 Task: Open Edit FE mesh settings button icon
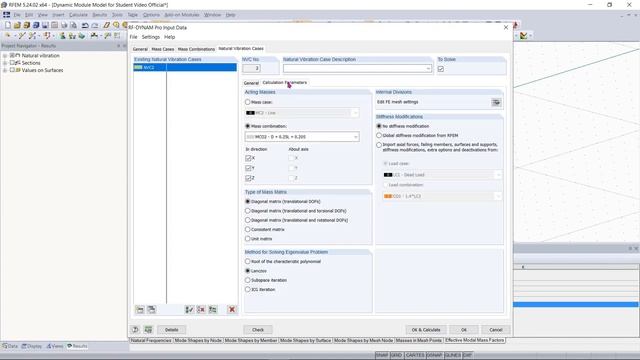(496, 102)
